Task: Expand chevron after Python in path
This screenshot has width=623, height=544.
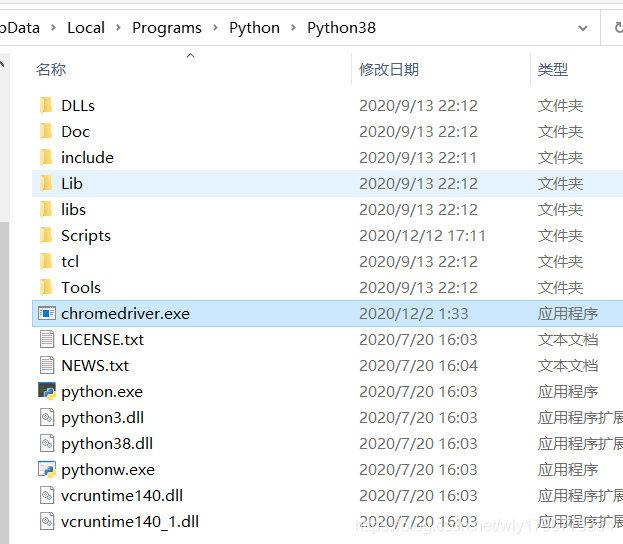Action: 294,28
